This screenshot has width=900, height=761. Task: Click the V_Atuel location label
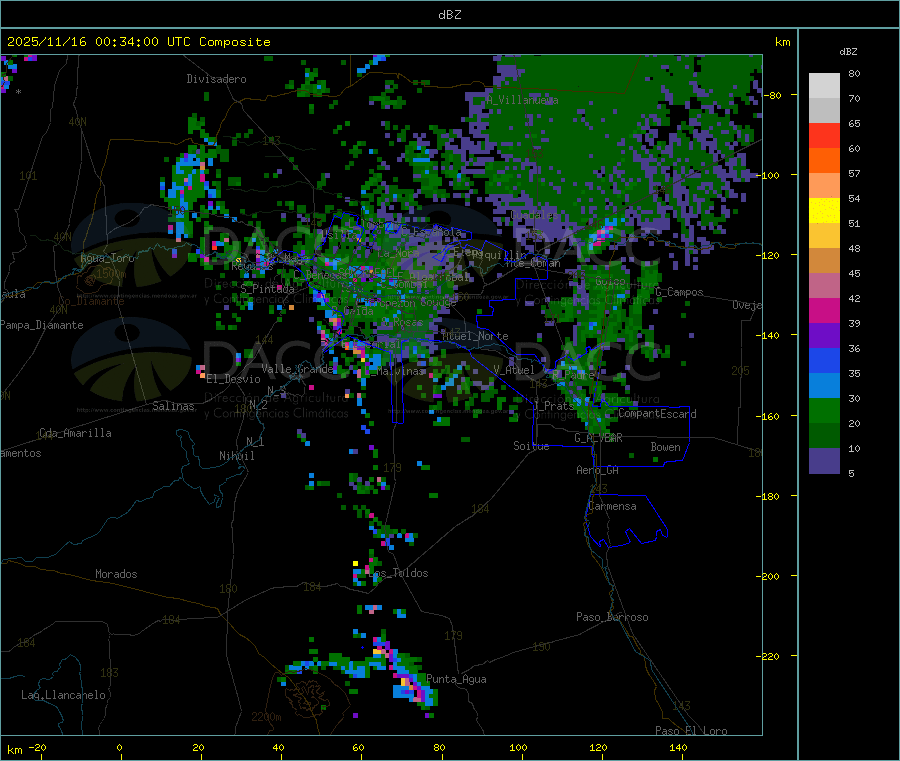click(514, 370)
